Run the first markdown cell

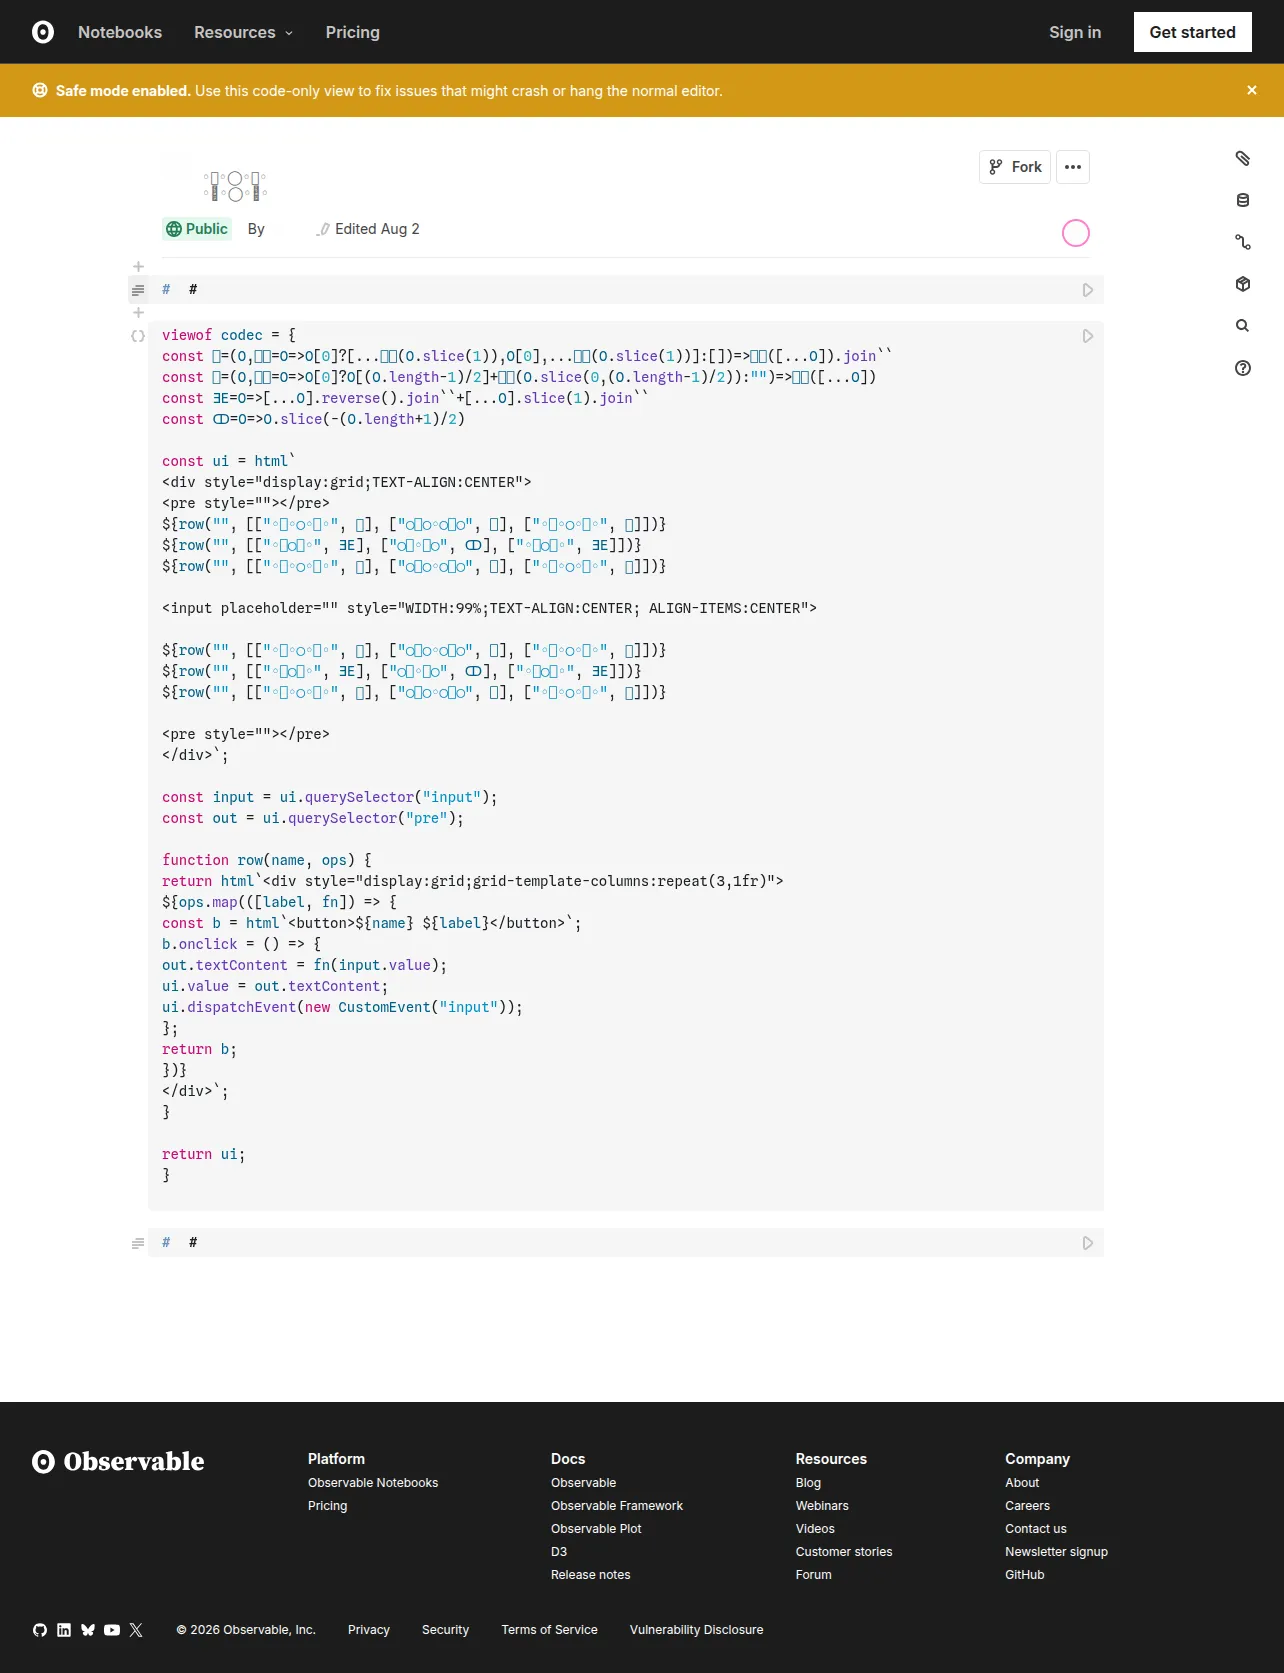(x=1088, y=290)
